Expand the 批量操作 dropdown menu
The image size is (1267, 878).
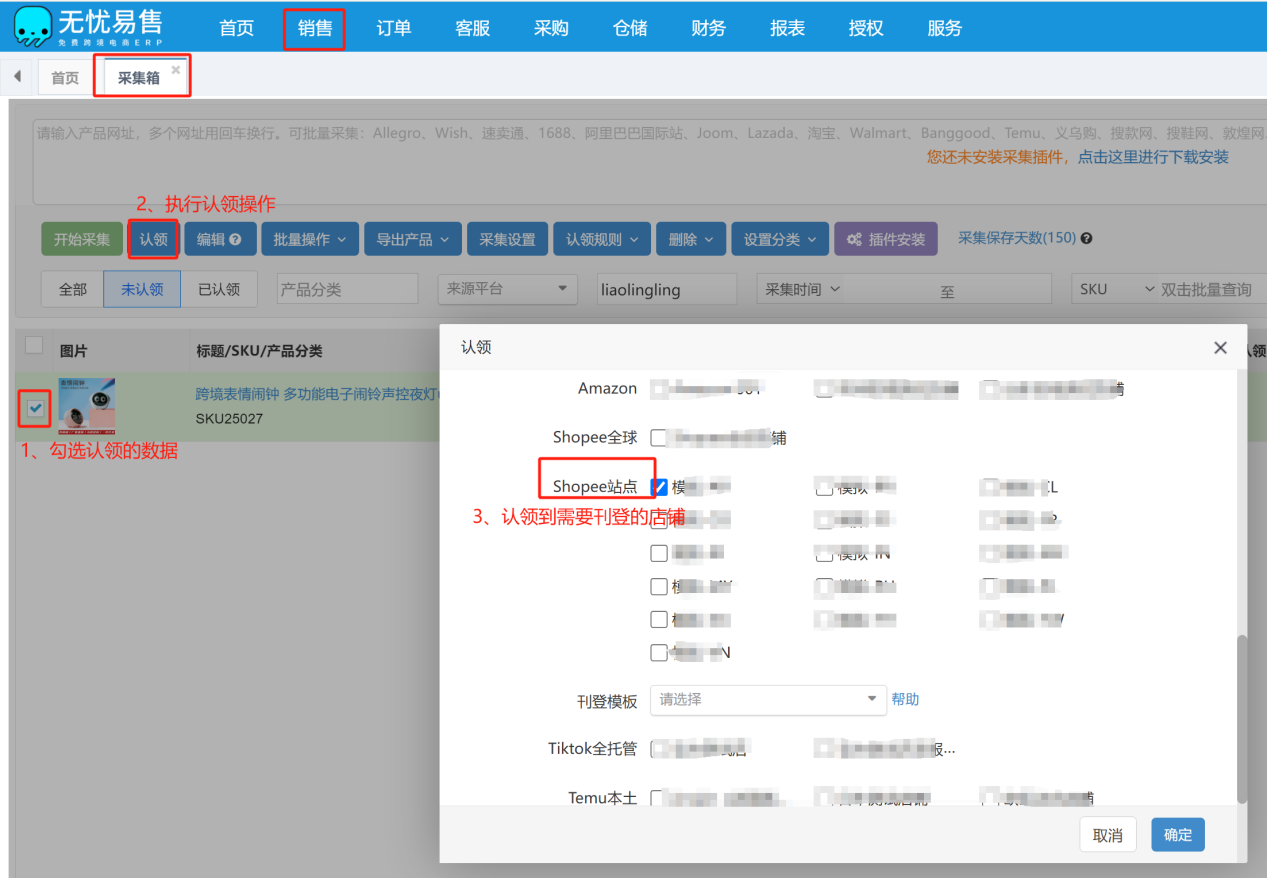coord(309,240)
